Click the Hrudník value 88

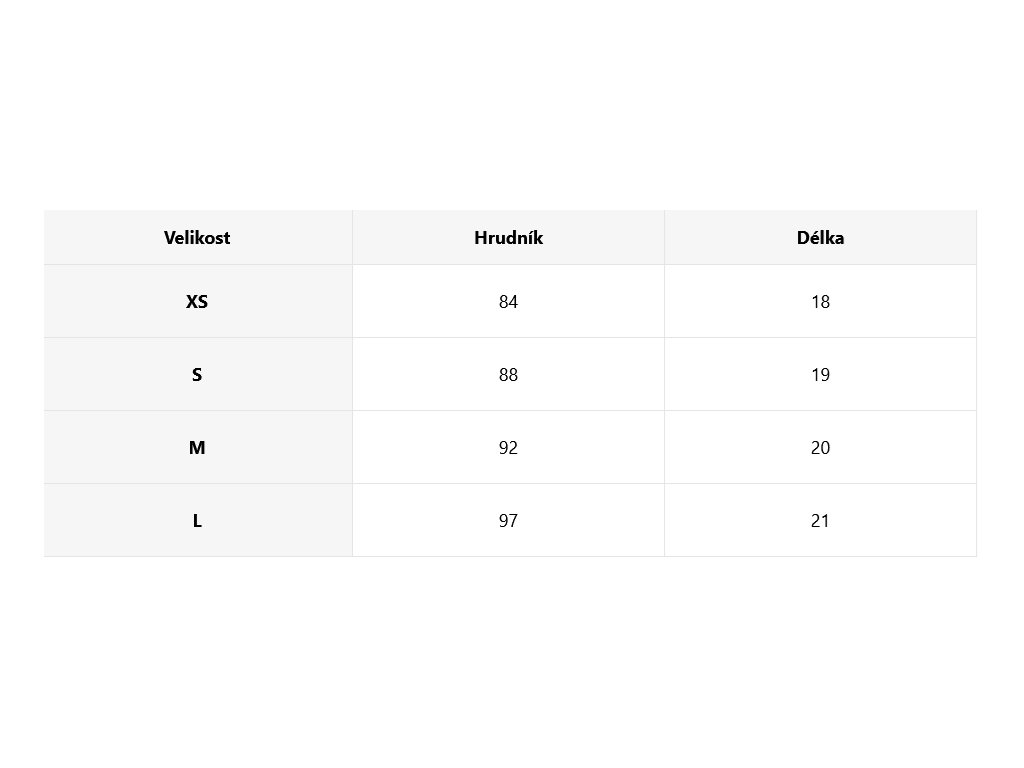click(x=508, y=375)
